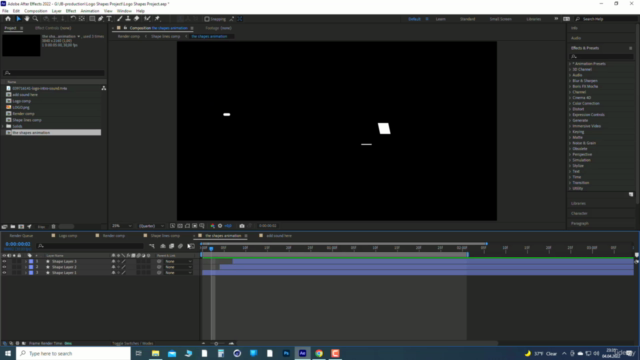Open the Animation menu
Screen dimensions: 640x360
pos(90,11)
